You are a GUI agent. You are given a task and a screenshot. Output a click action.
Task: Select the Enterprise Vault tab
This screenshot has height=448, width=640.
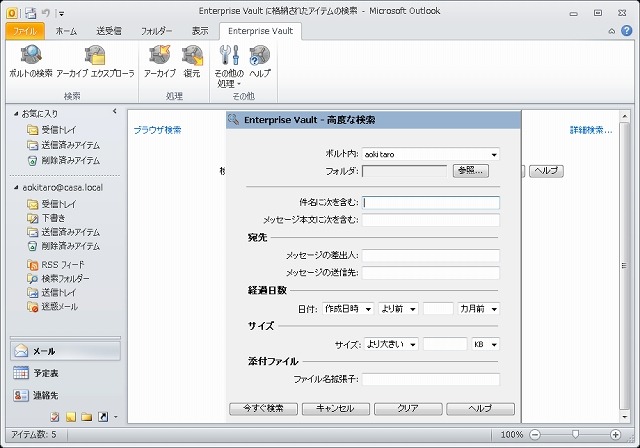pyautogui.click(x=260, y=31)
